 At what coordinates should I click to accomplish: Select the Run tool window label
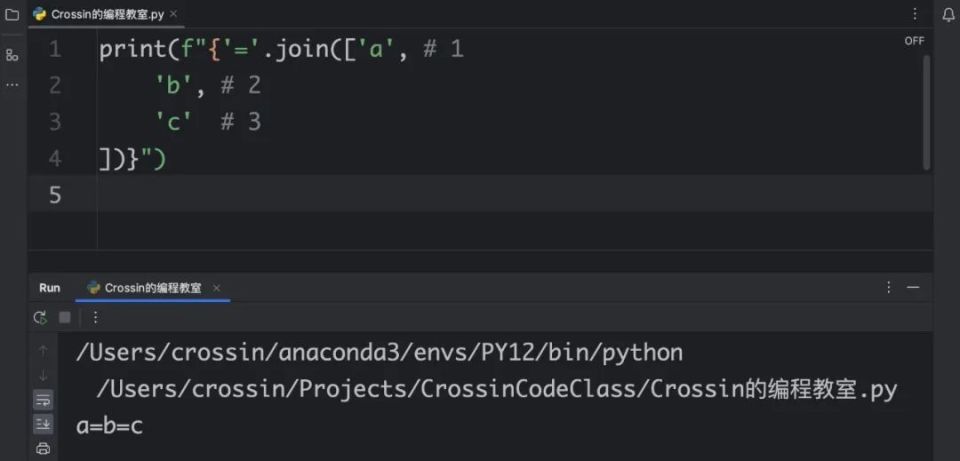tap(50, 288)
